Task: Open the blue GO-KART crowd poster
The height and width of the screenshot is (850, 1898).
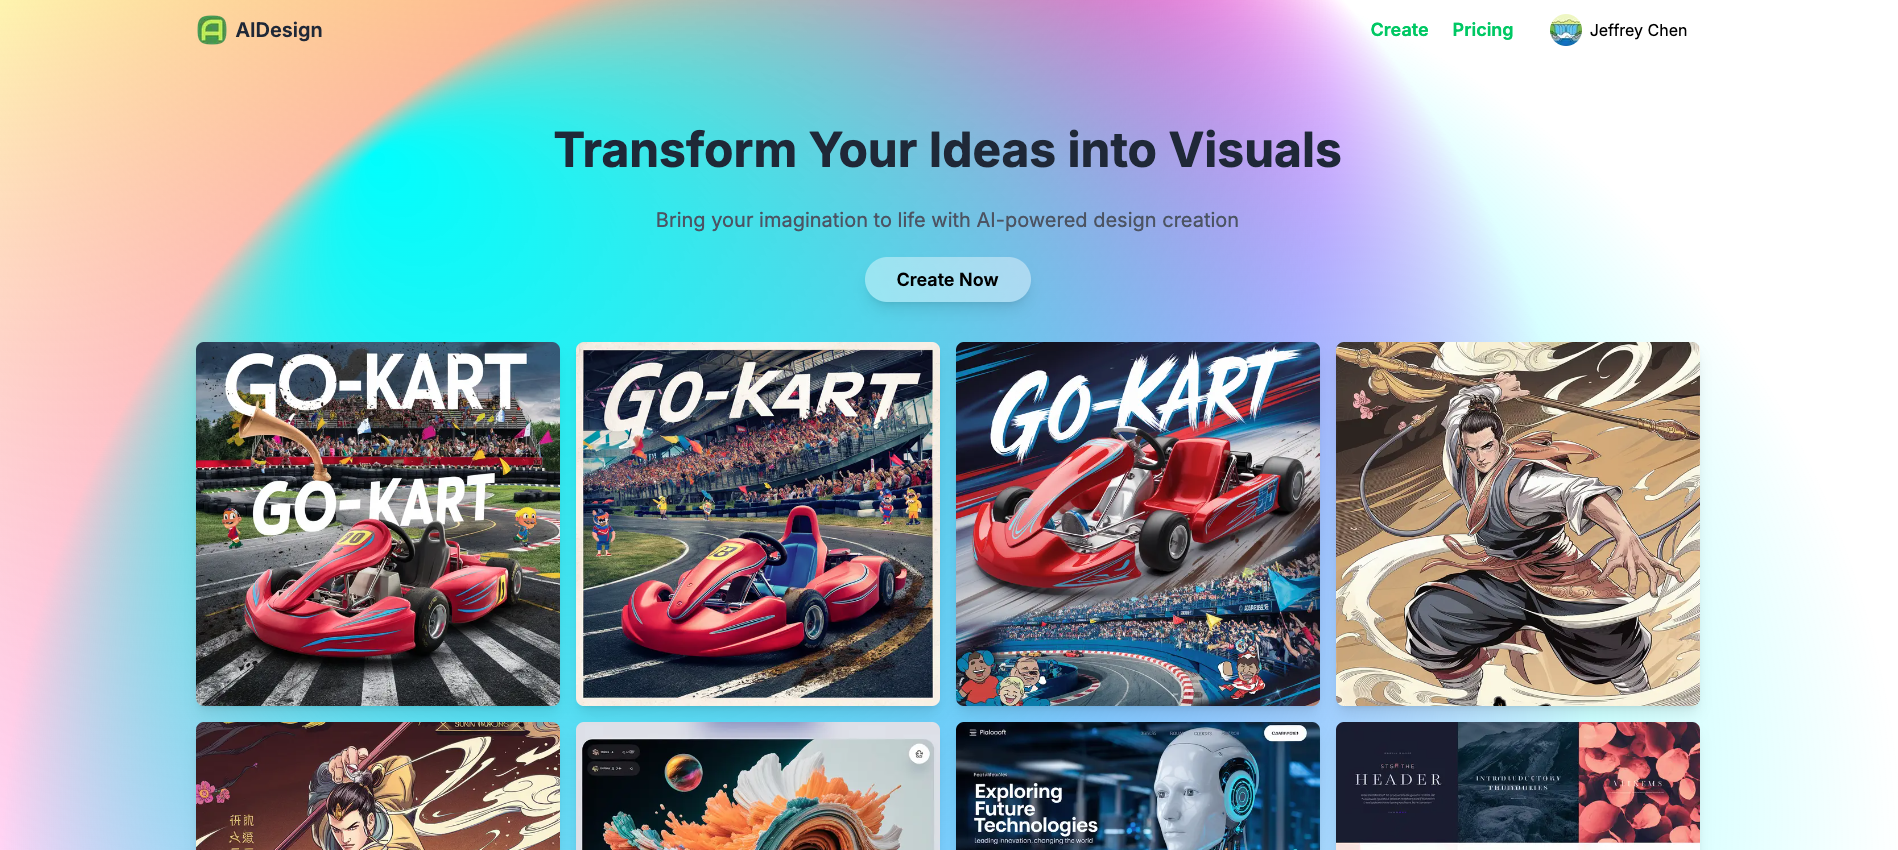Action: [1138, 524]
